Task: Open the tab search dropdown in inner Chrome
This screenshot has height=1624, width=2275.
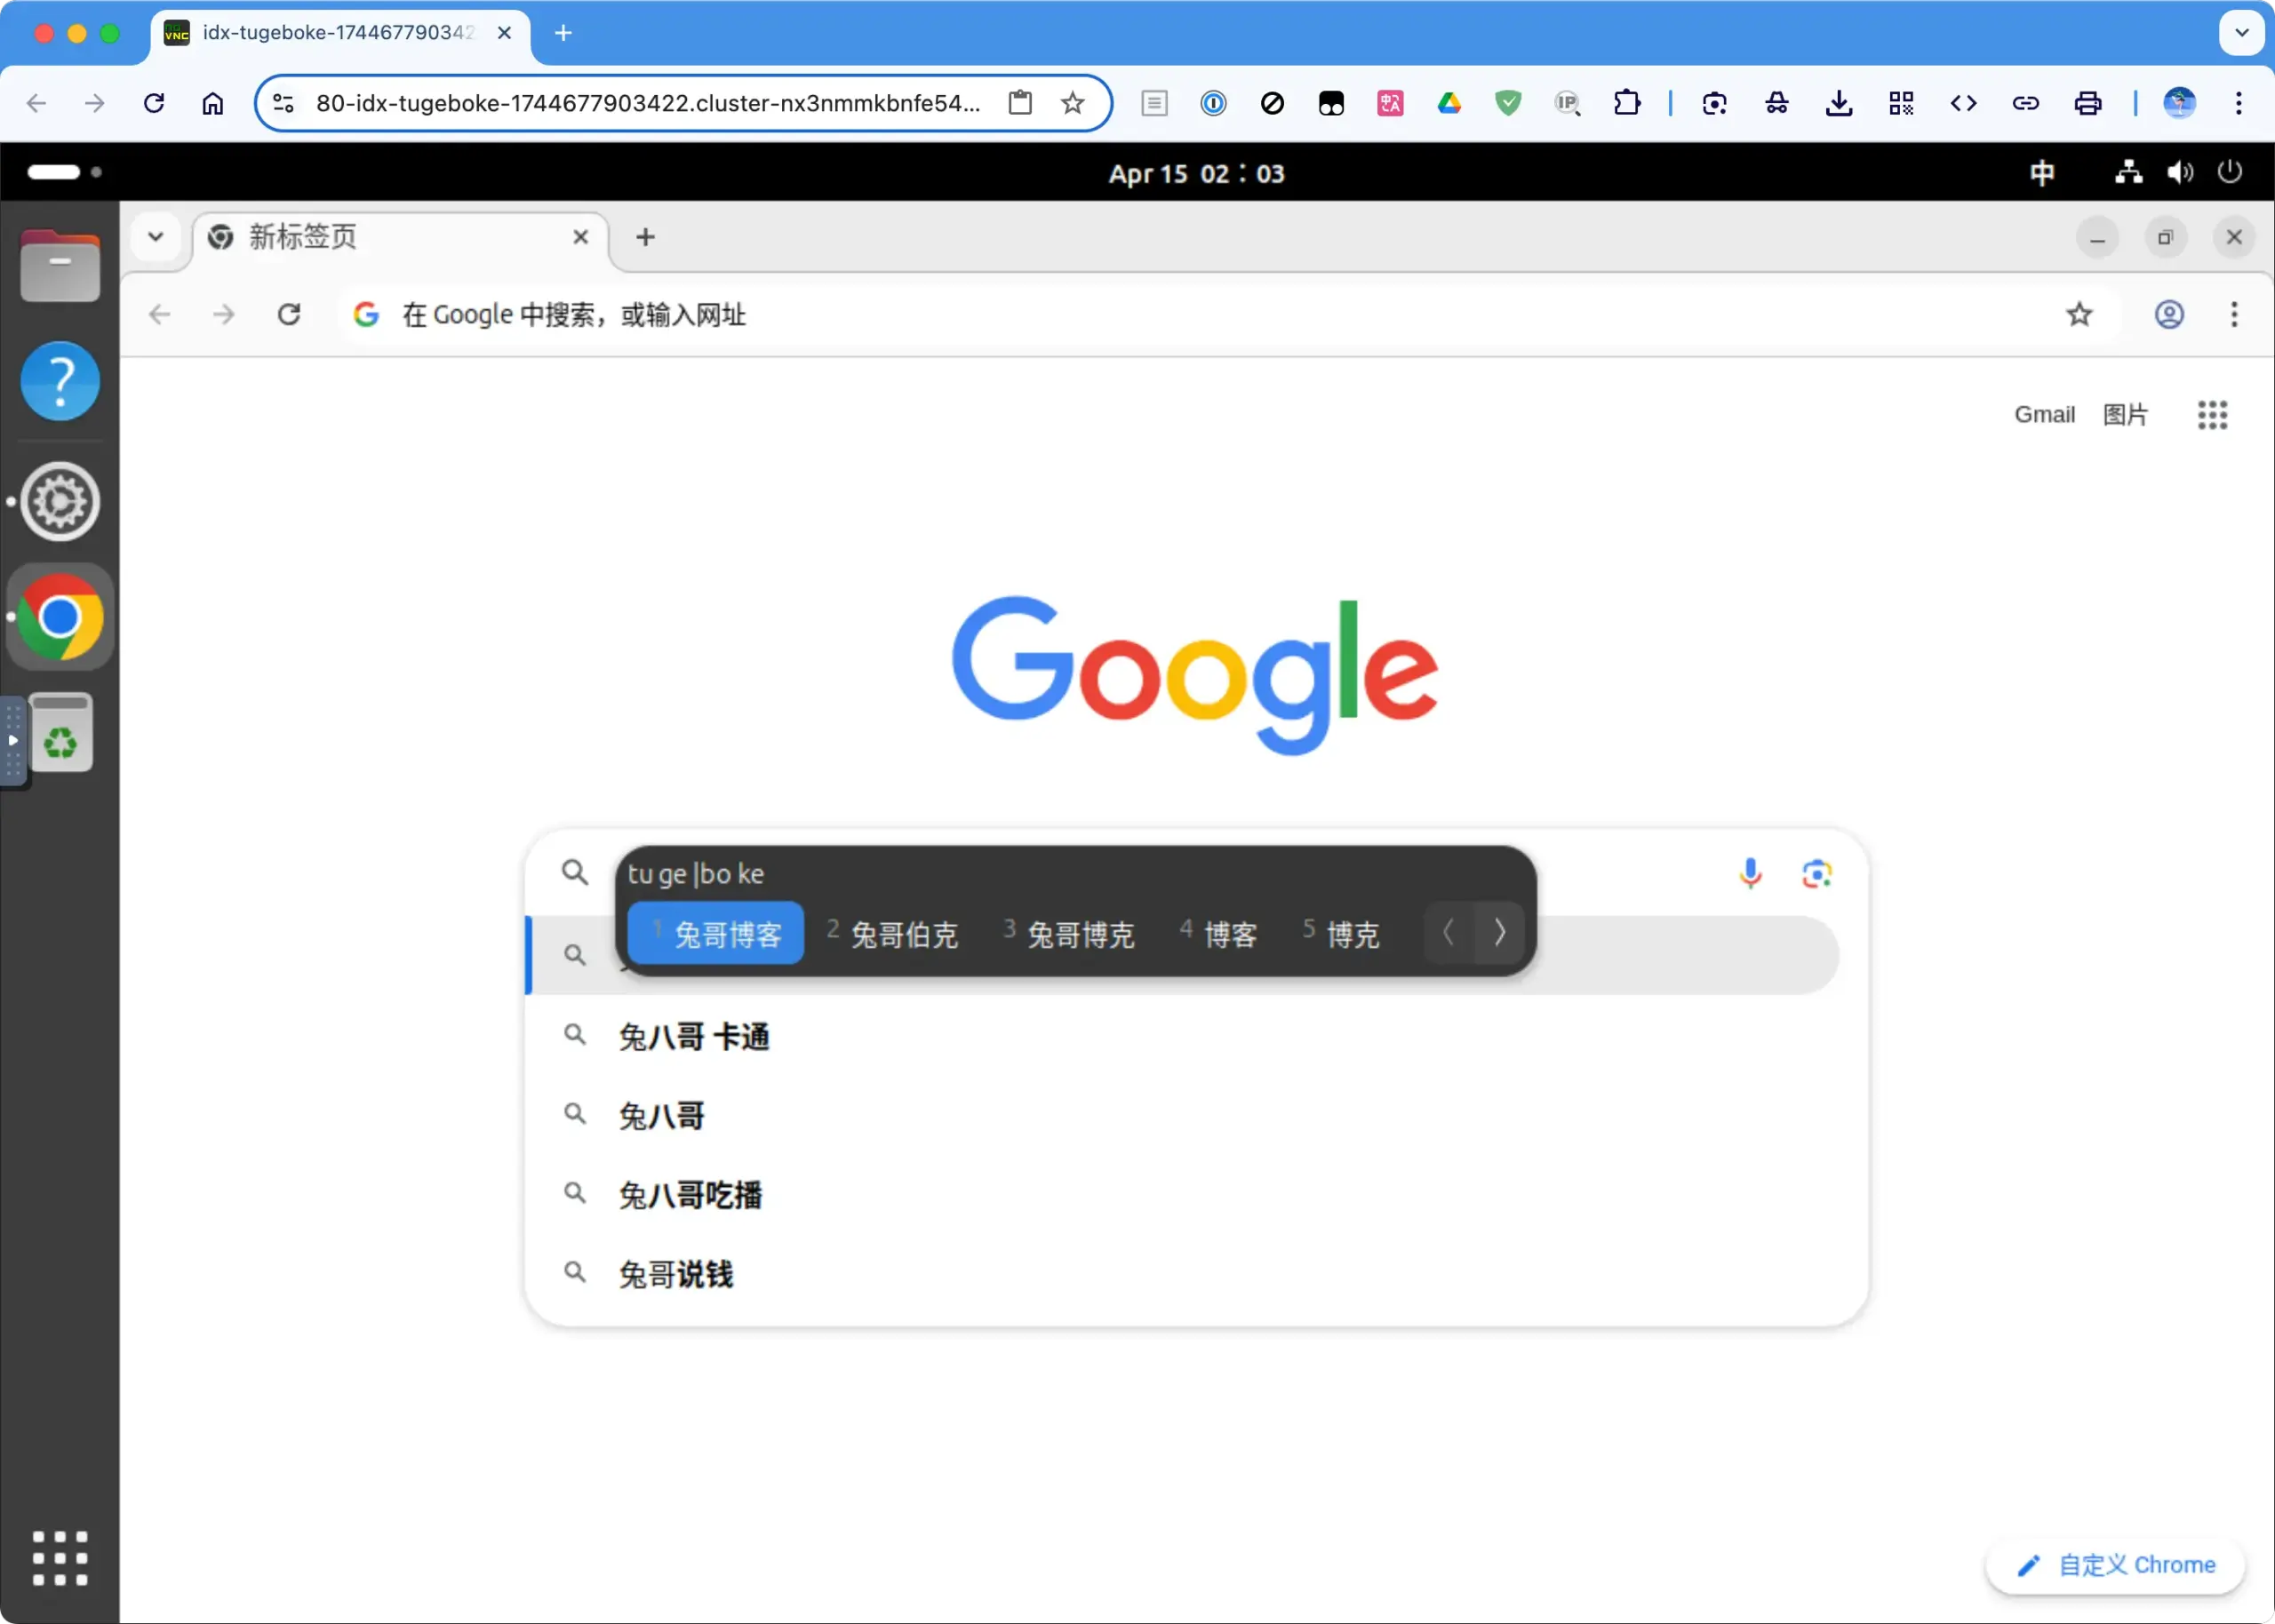Action: [x=155, y=237]
